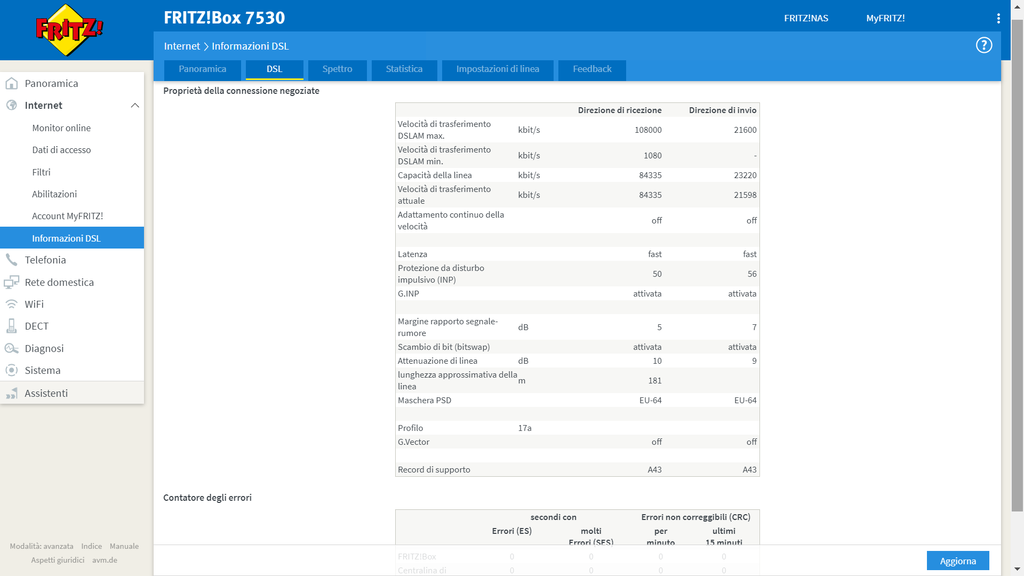Viewport: 1024px width, 576px height.
Task: Click the Panoramica house icon in sidebar
Action: [x=12, y=83]
